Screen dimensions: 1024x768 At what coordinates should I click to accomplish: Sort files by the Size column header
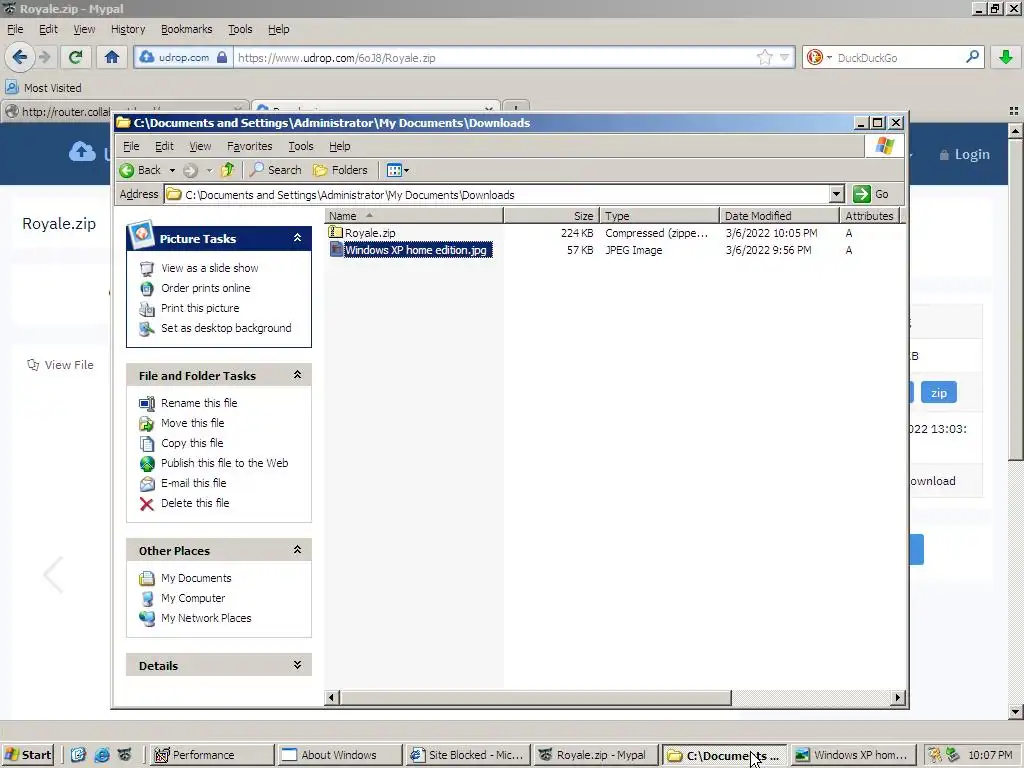551,216
